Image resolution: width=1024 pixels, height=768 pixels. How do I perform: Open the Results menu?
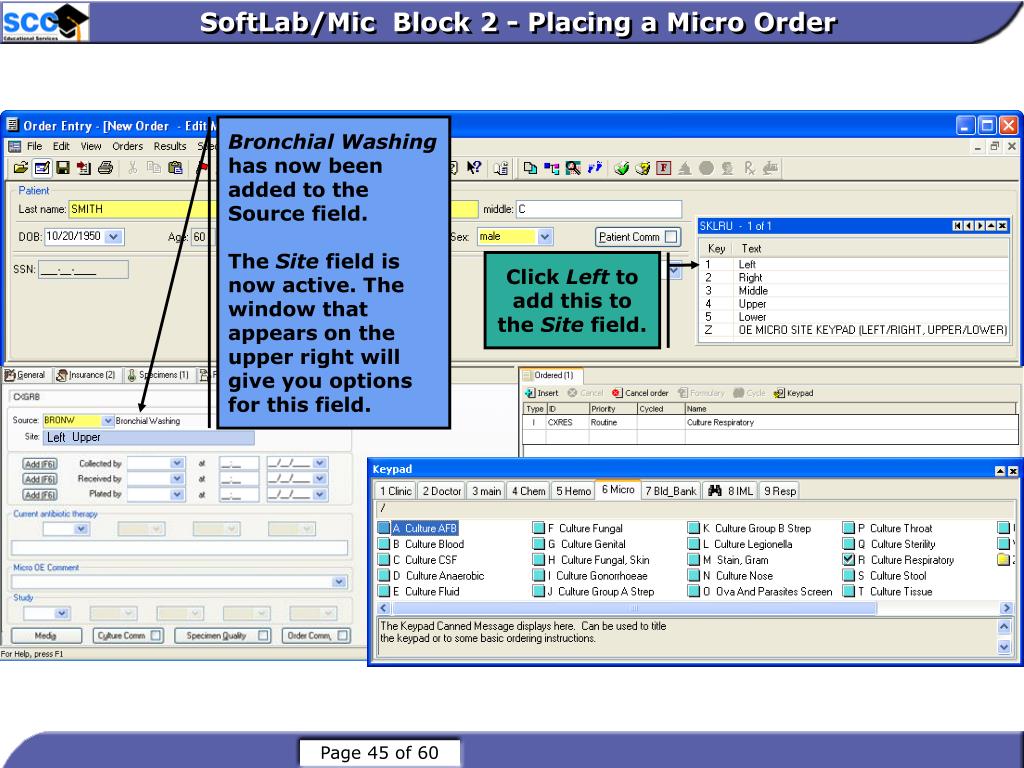170,146
